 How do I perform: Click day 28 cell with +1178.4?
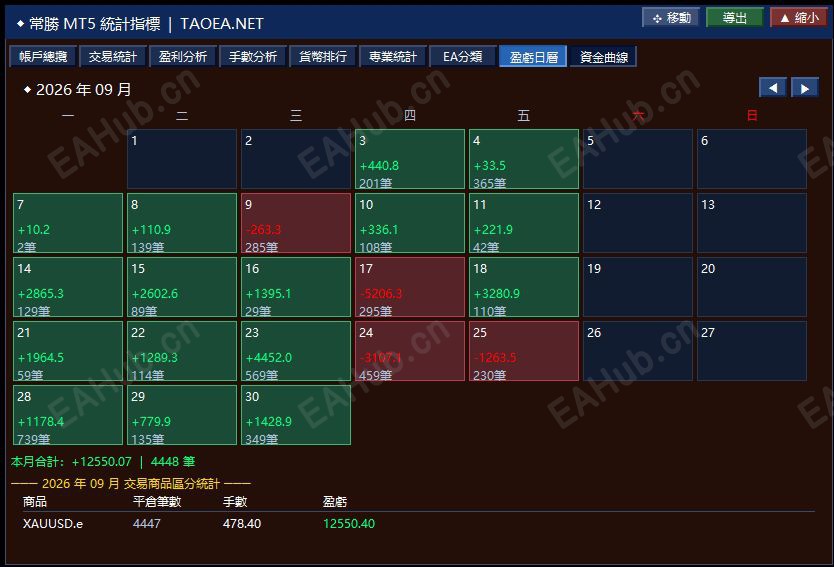(68, 415)
